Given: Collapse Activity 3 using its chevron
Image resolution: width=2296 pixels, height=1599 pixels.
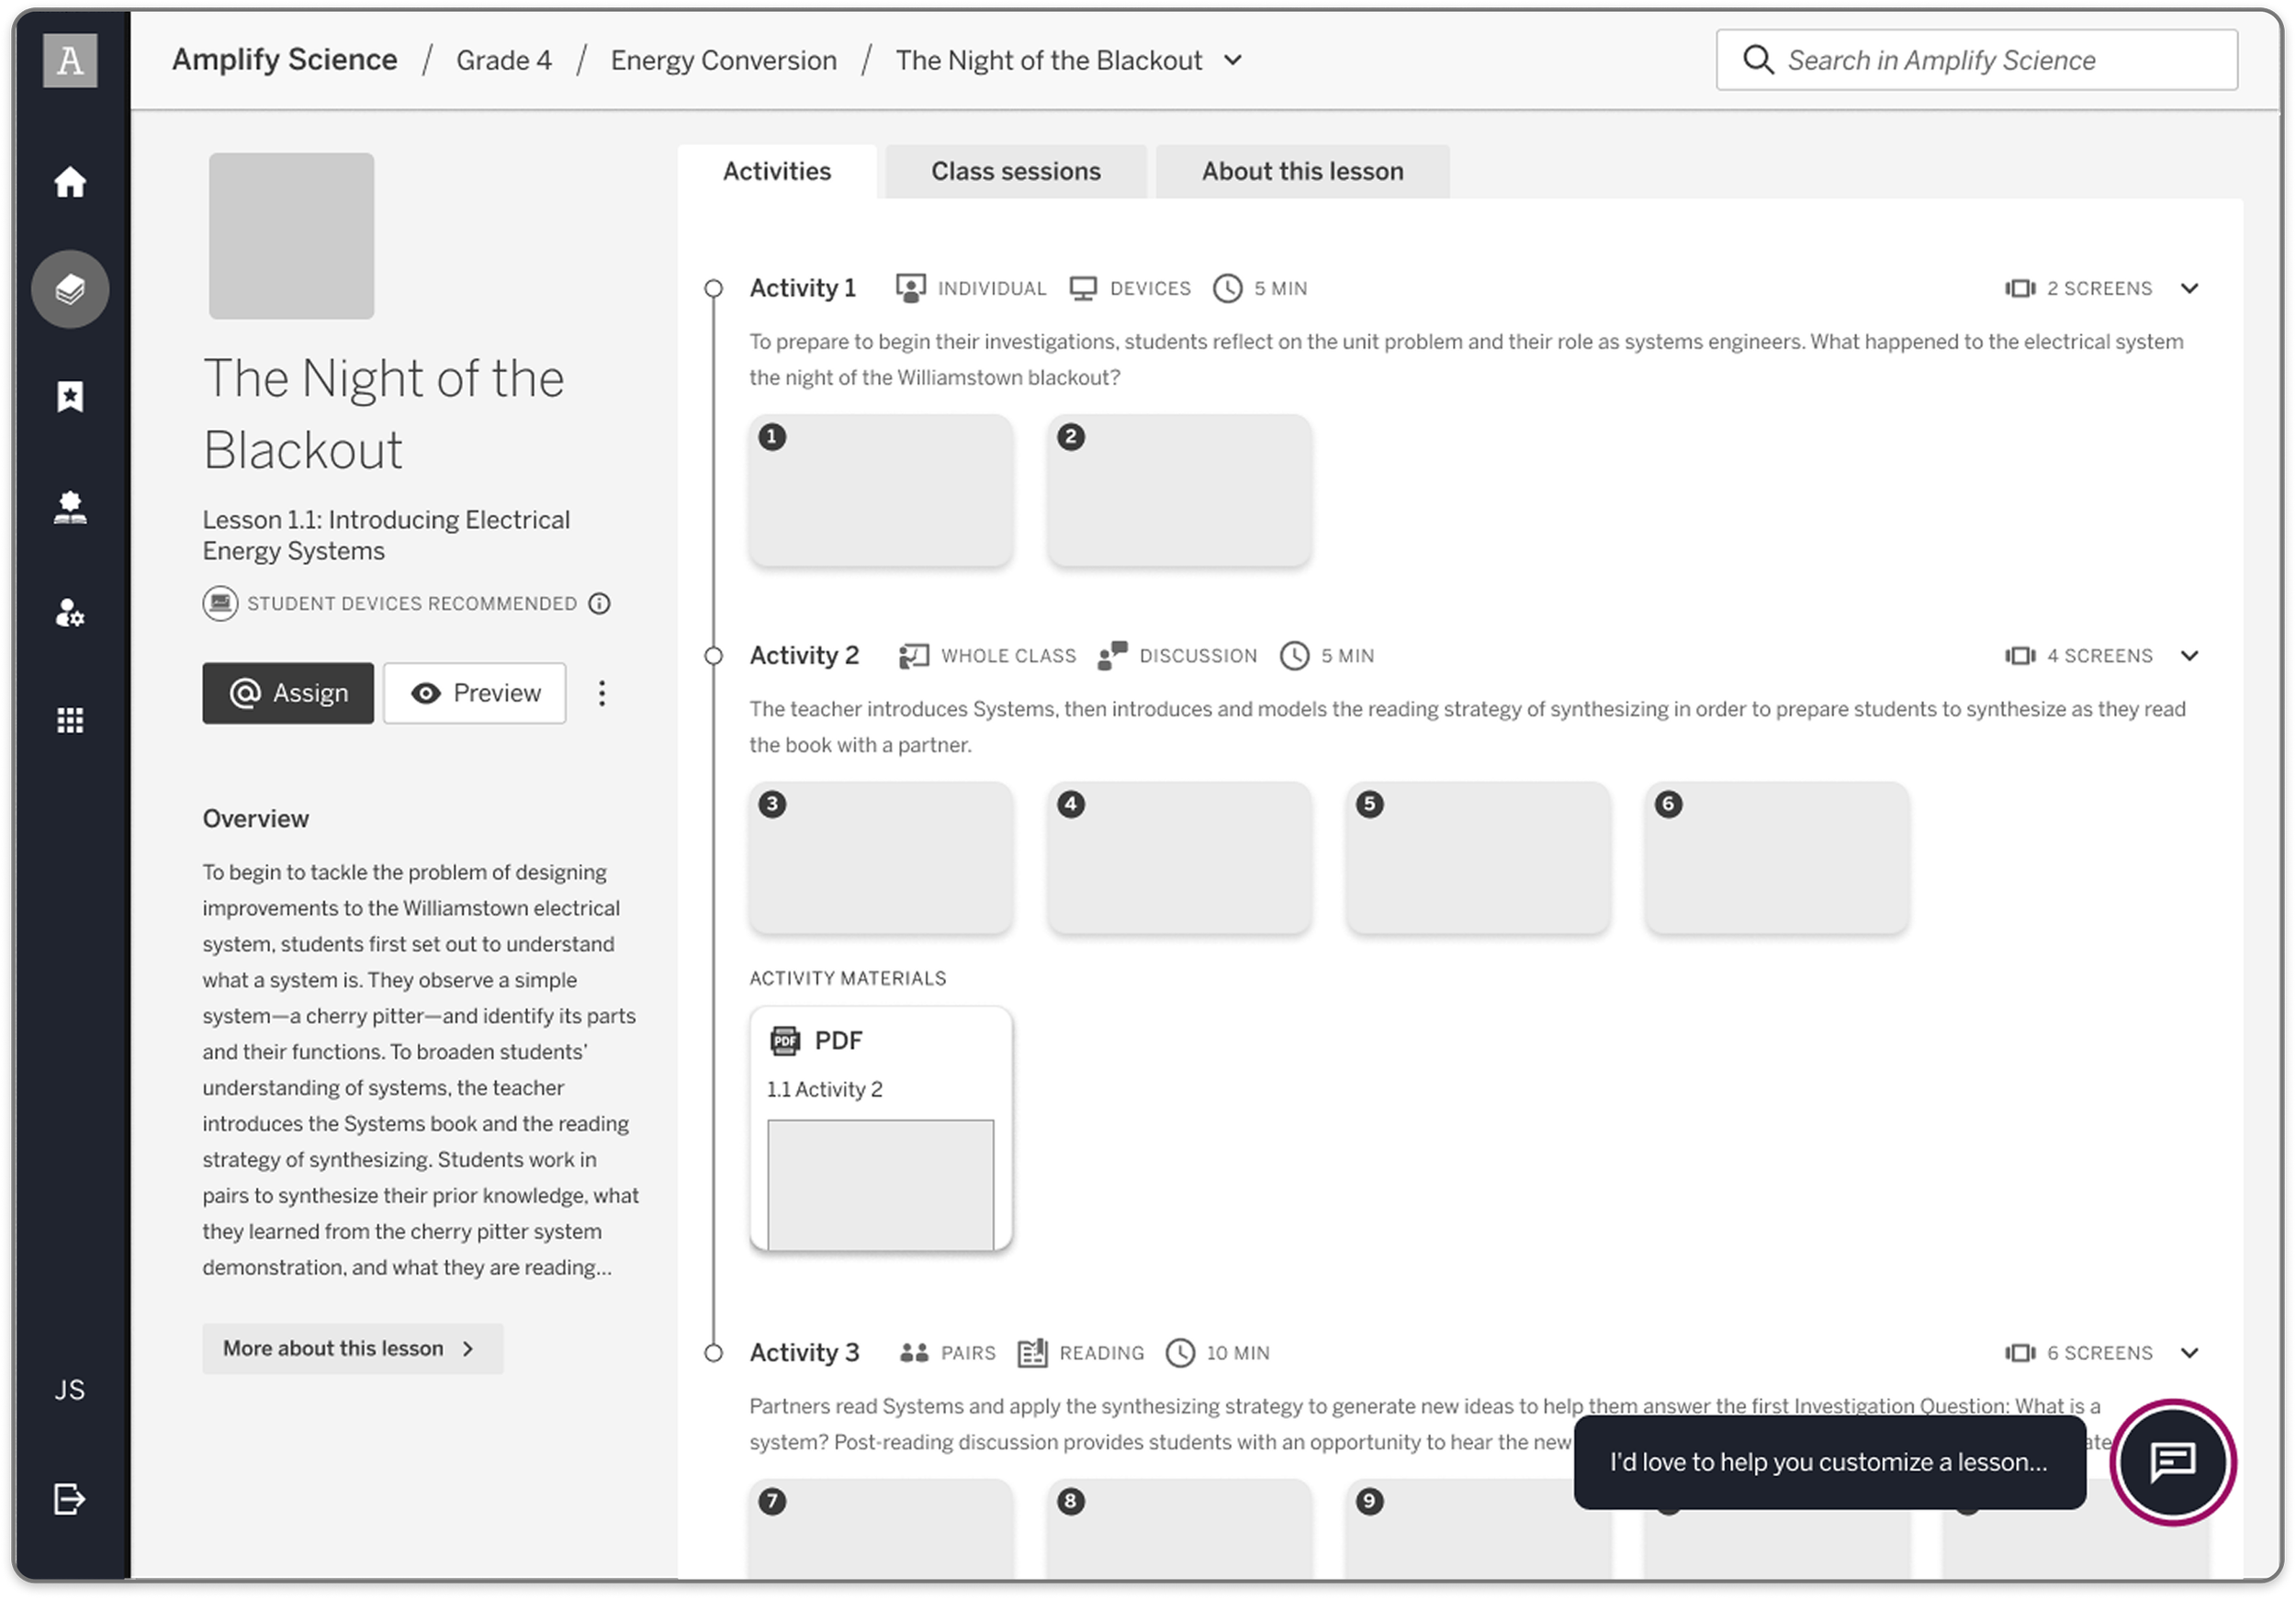Looking at the screenshot, I should (2189, 1353).
